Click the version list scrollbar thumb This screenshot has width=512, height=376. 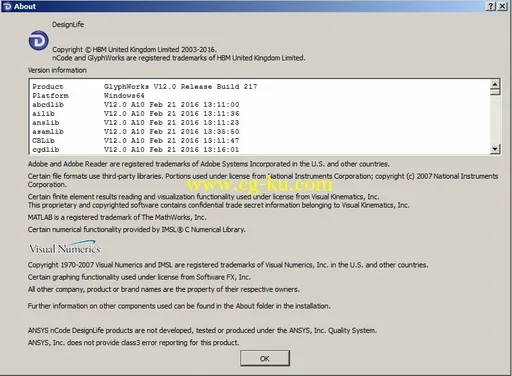[x=495, y=92]
